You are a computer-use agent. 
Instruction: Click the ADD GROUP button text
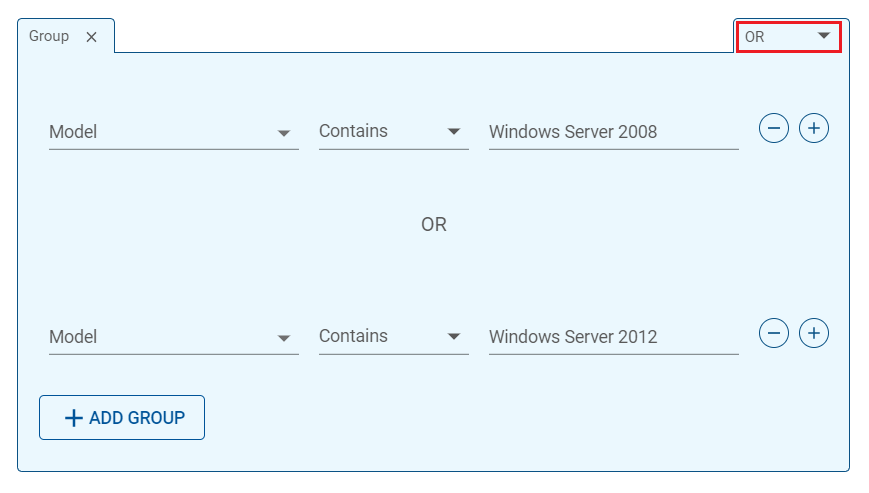point(137,418)
